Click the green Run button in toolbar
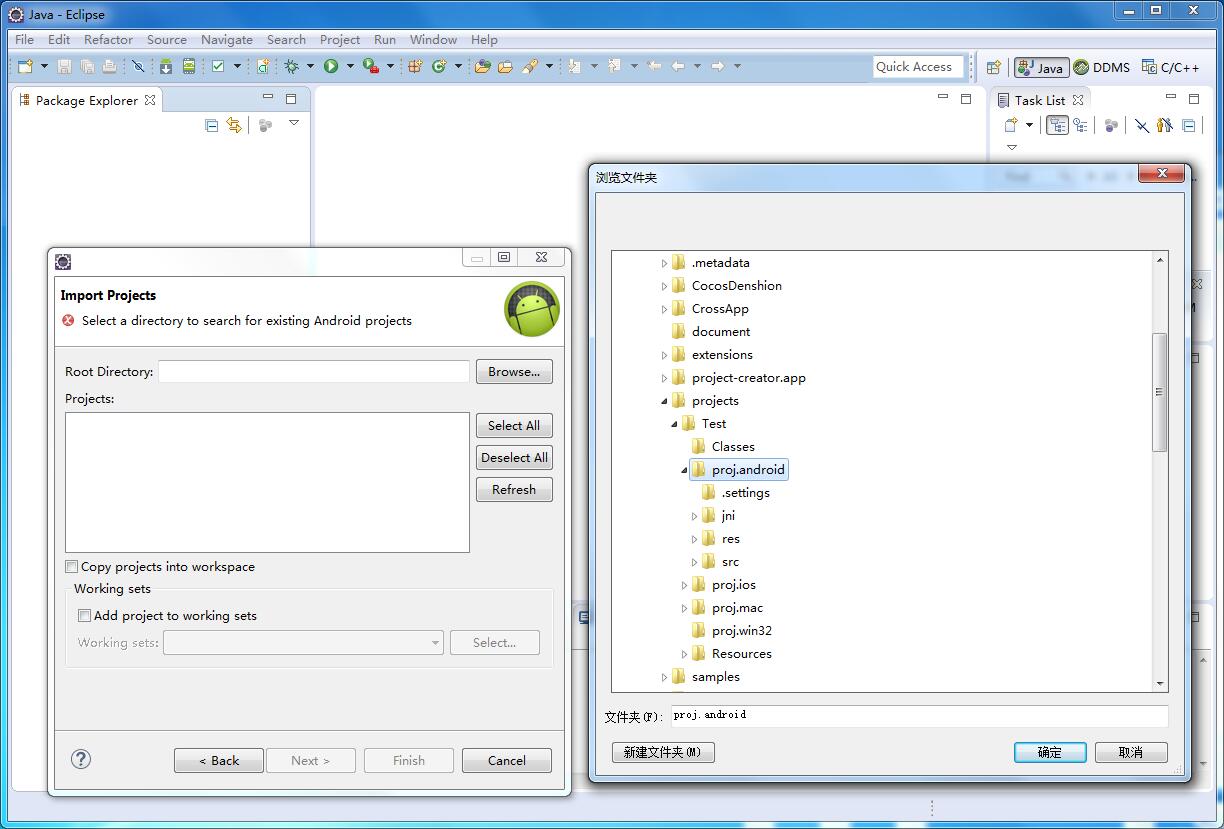 point(331,66)
